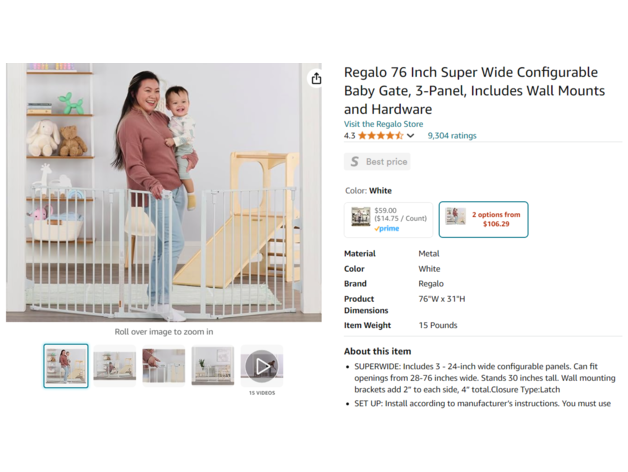The image size is (628, 472).
Task: Click the star rating icons
Action: pyautogui.click(x=380, y=136)
